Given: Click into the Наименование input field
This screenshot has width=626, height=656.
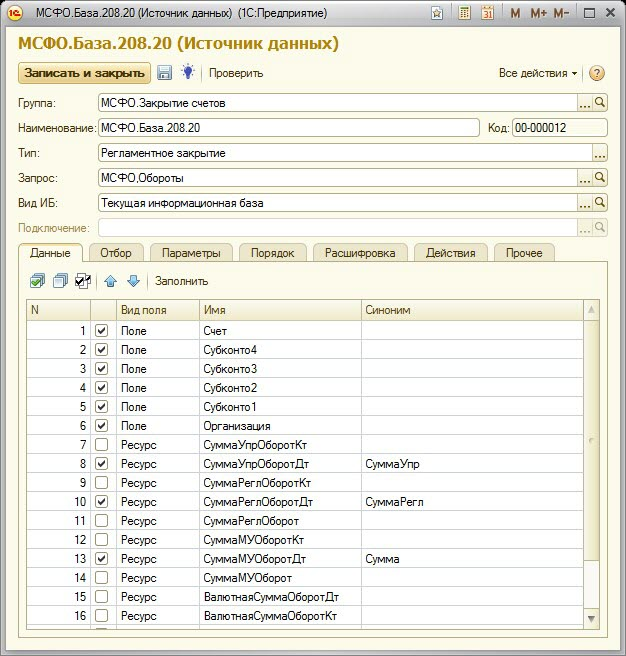Looking at the screenshot, I should click(288, 127).
